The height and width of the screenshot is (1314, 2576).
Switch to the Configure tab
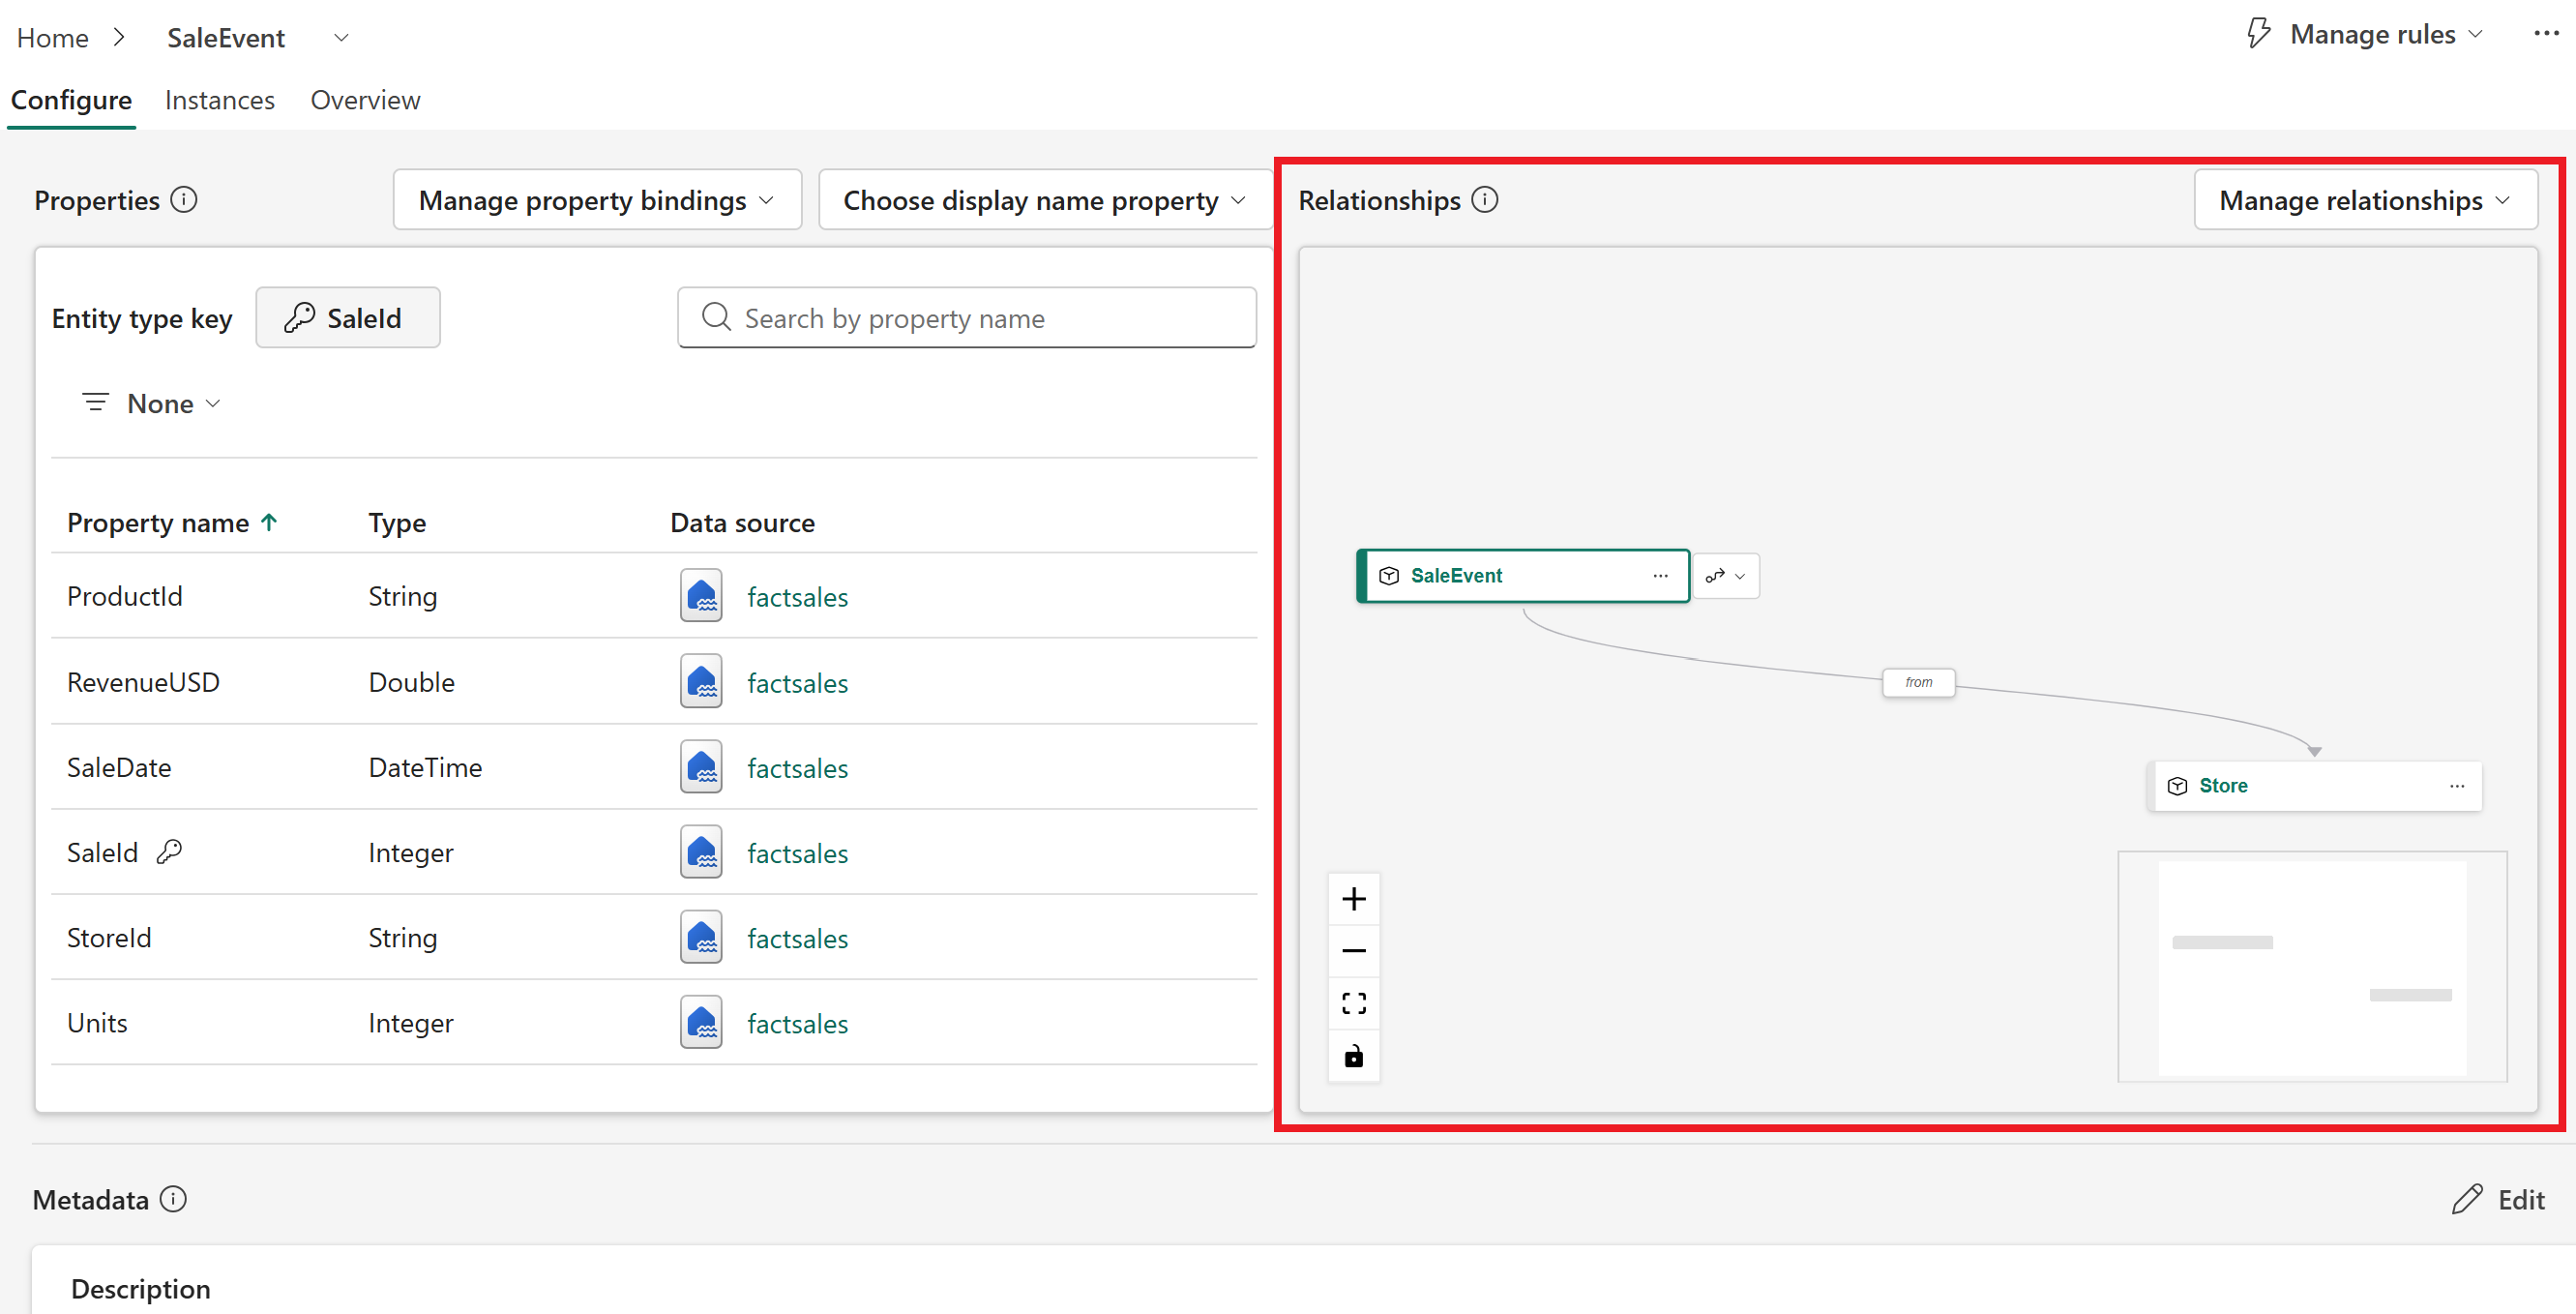pyautogui.click(x=71, y=100)
